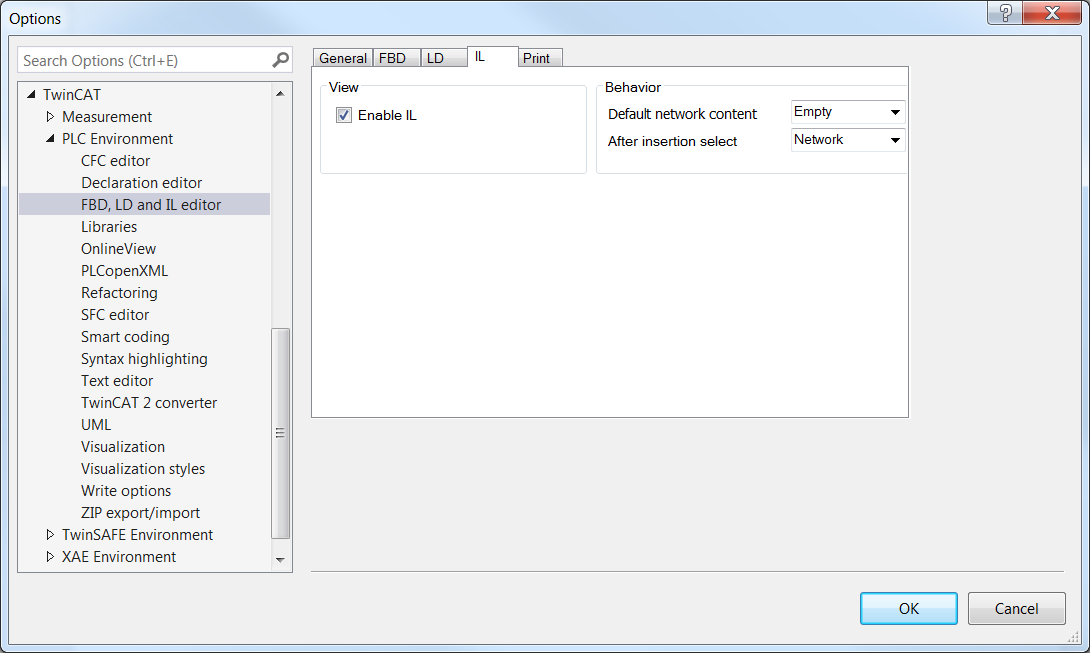Viewport: 1090px width, 653px height.
Task: Open Visualization styles options
Action: (x=143, y=469)
